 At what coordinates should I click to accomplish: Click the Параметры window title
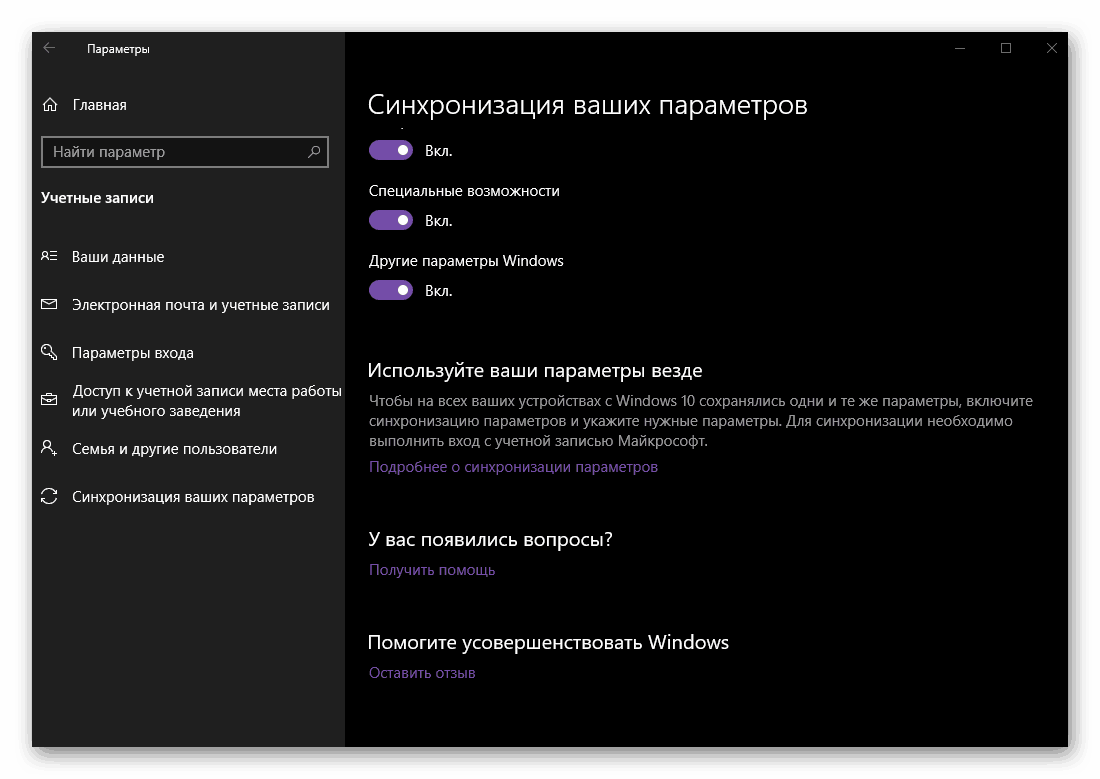[x=118, y=49]
